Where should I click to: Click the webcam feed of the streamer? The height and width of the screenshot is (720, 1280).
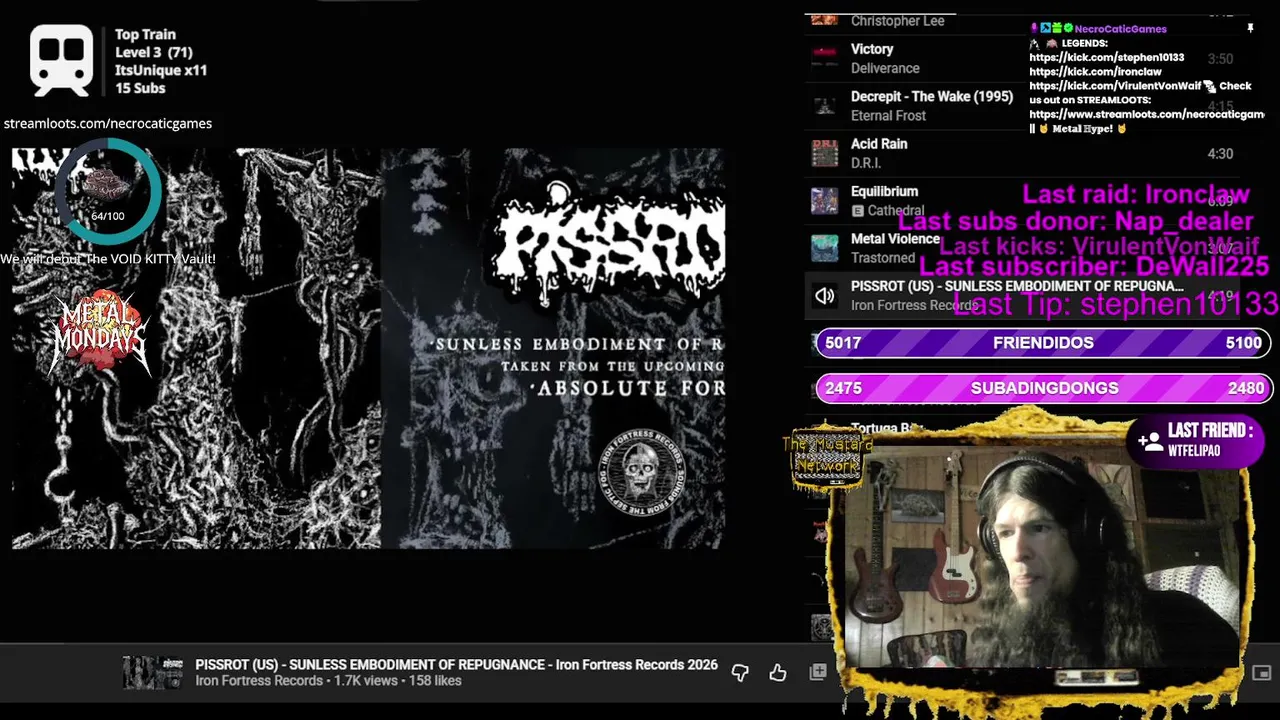pyautogui.click(x=1040, y=555)
